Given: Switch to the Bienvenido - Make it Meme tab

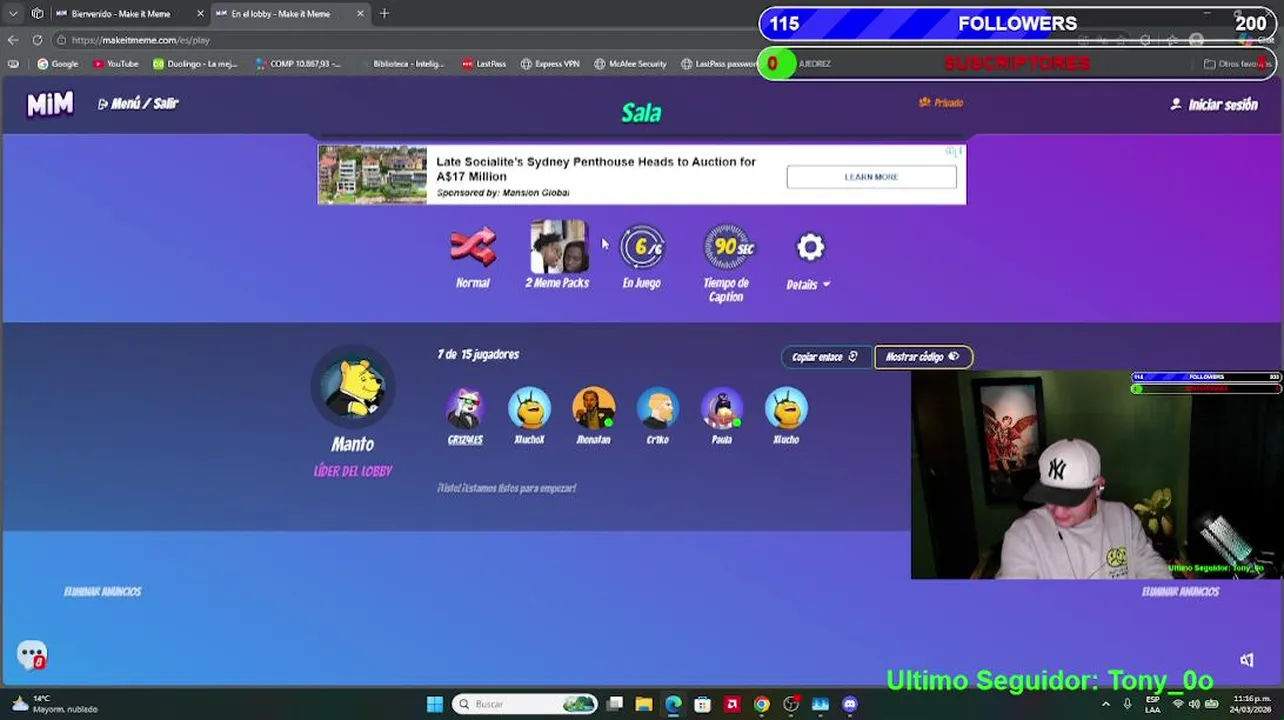Looking at the screenshot, I should 120,14.
